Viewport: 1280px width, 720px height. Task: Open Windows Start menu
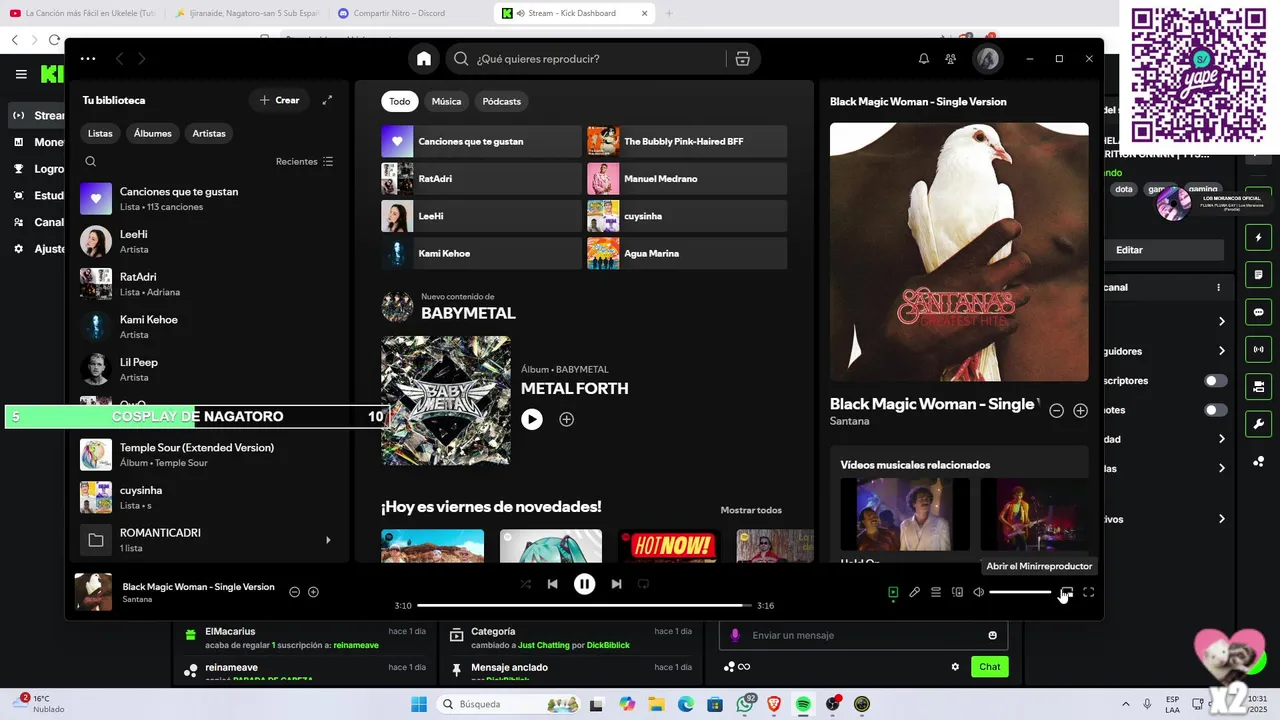(x=418, y=704)
